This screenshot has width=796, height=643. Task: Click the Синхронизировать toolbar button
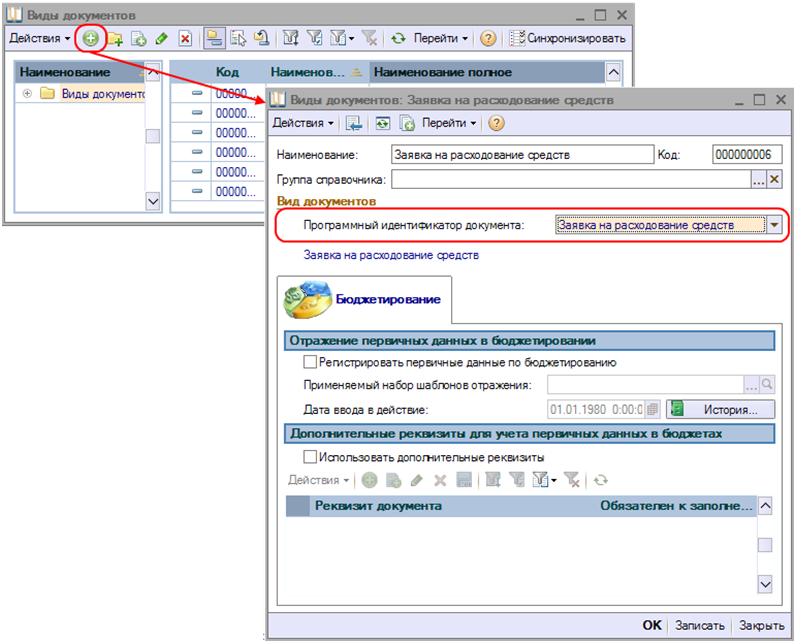coord(569,38)
